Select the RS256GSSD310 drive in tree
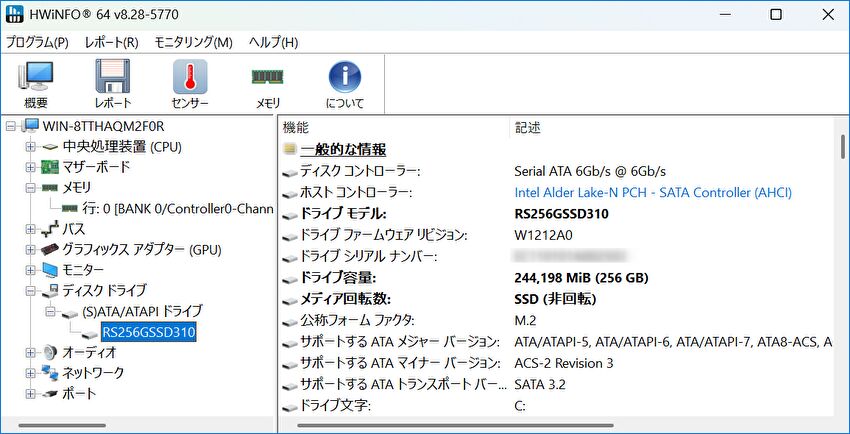Screen dimensions: 850x434 click(149, 332)
